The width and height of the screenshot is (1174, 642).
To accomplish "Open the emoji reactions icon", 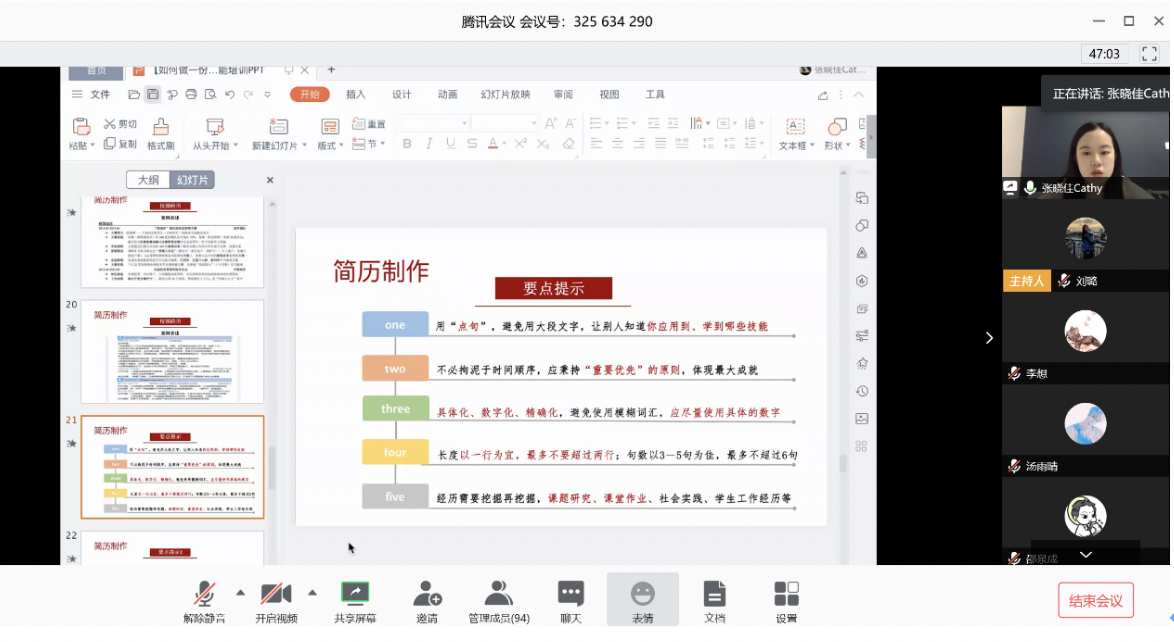I will (642, 594).
